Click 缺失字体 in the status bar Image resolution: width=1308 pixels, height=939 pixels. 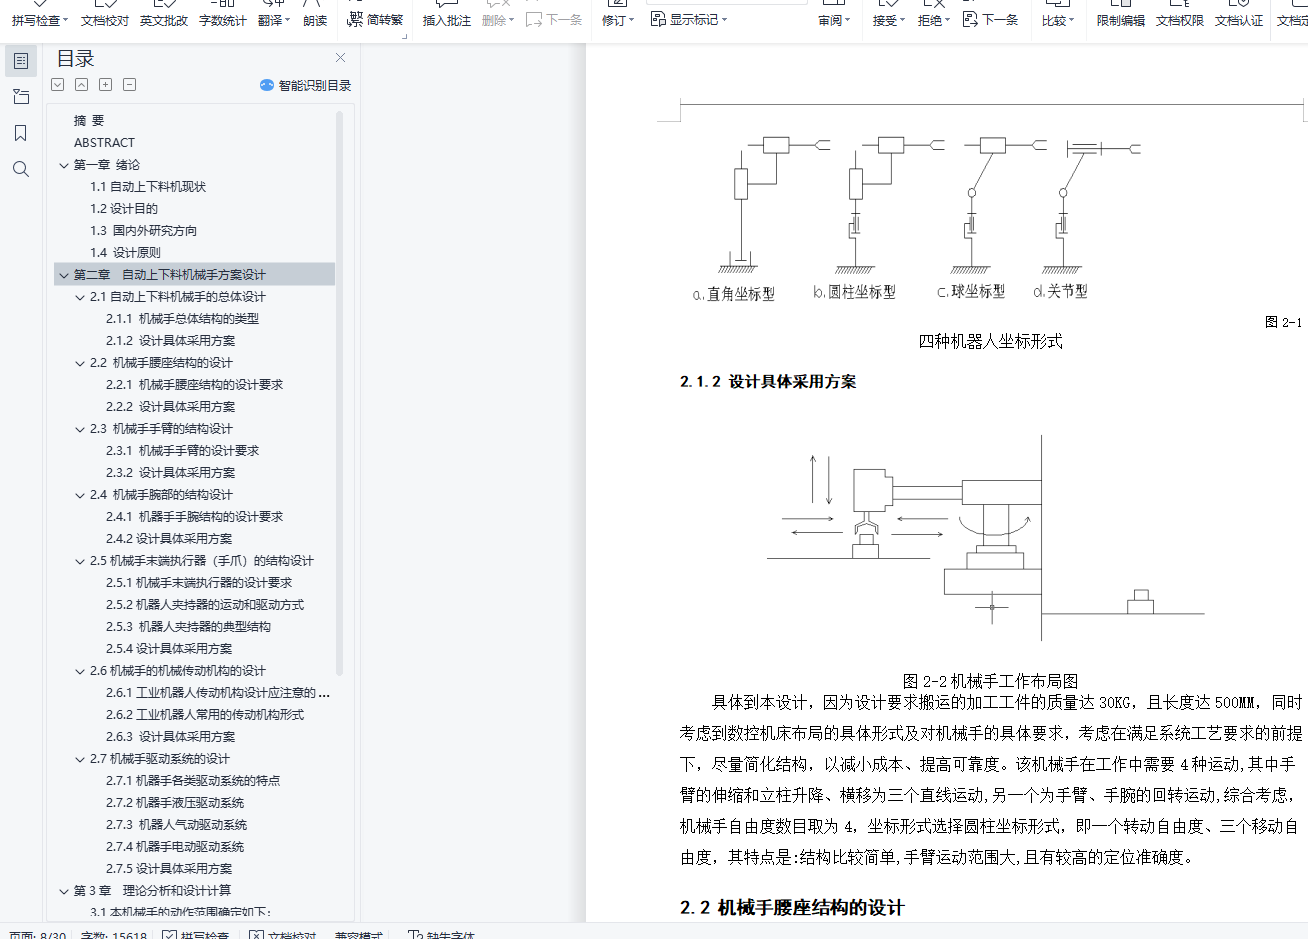click(x=441, y=936)
